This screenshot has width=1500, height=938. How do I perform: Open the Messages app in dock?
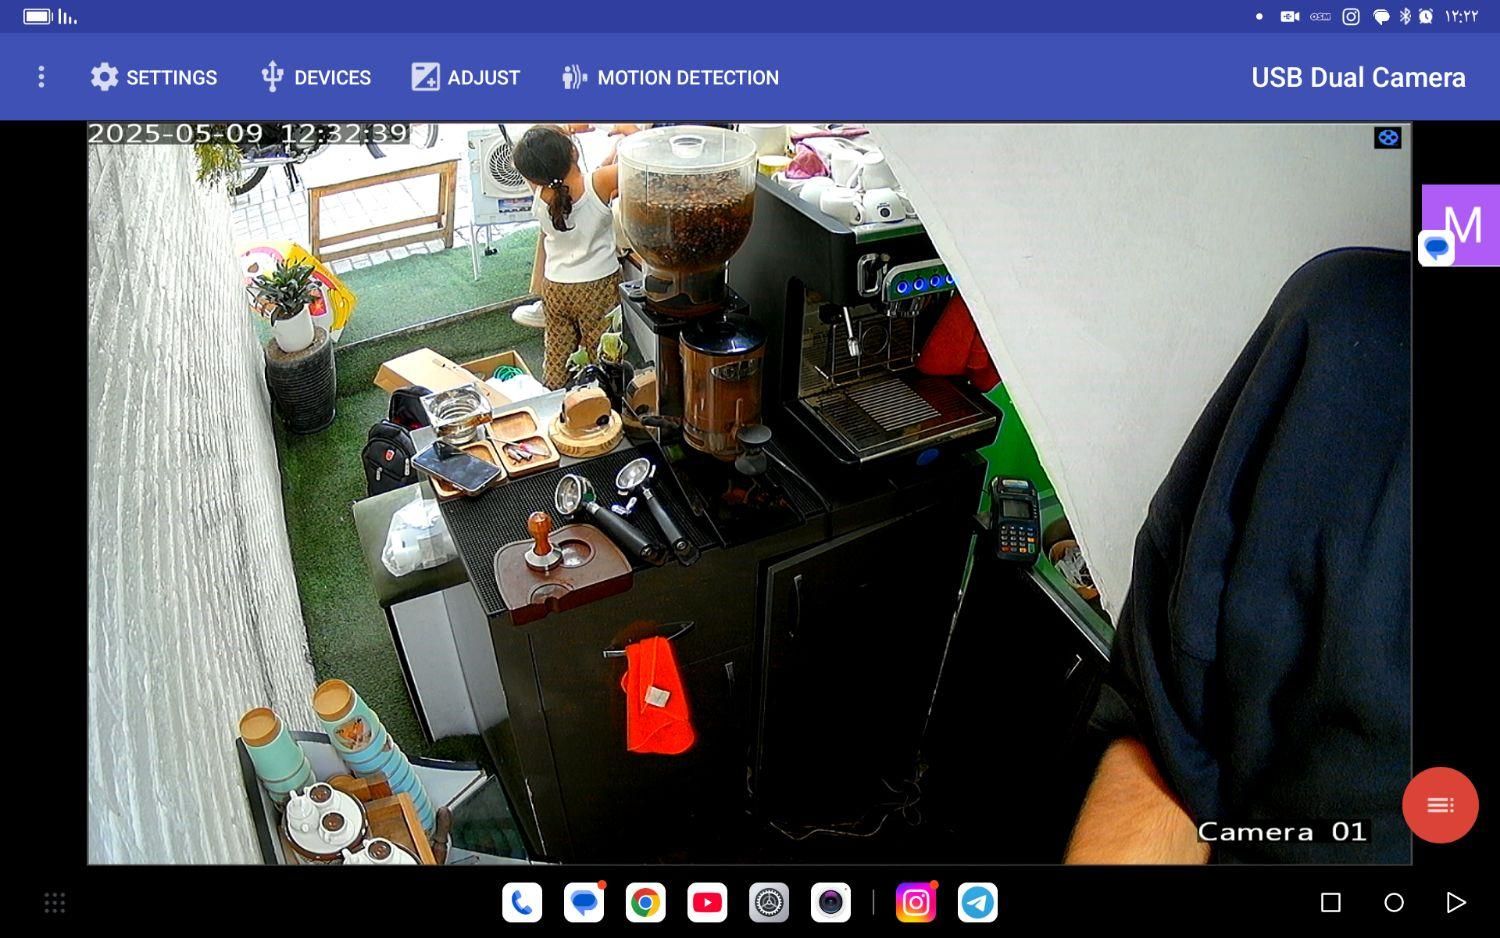click(584, 903)
